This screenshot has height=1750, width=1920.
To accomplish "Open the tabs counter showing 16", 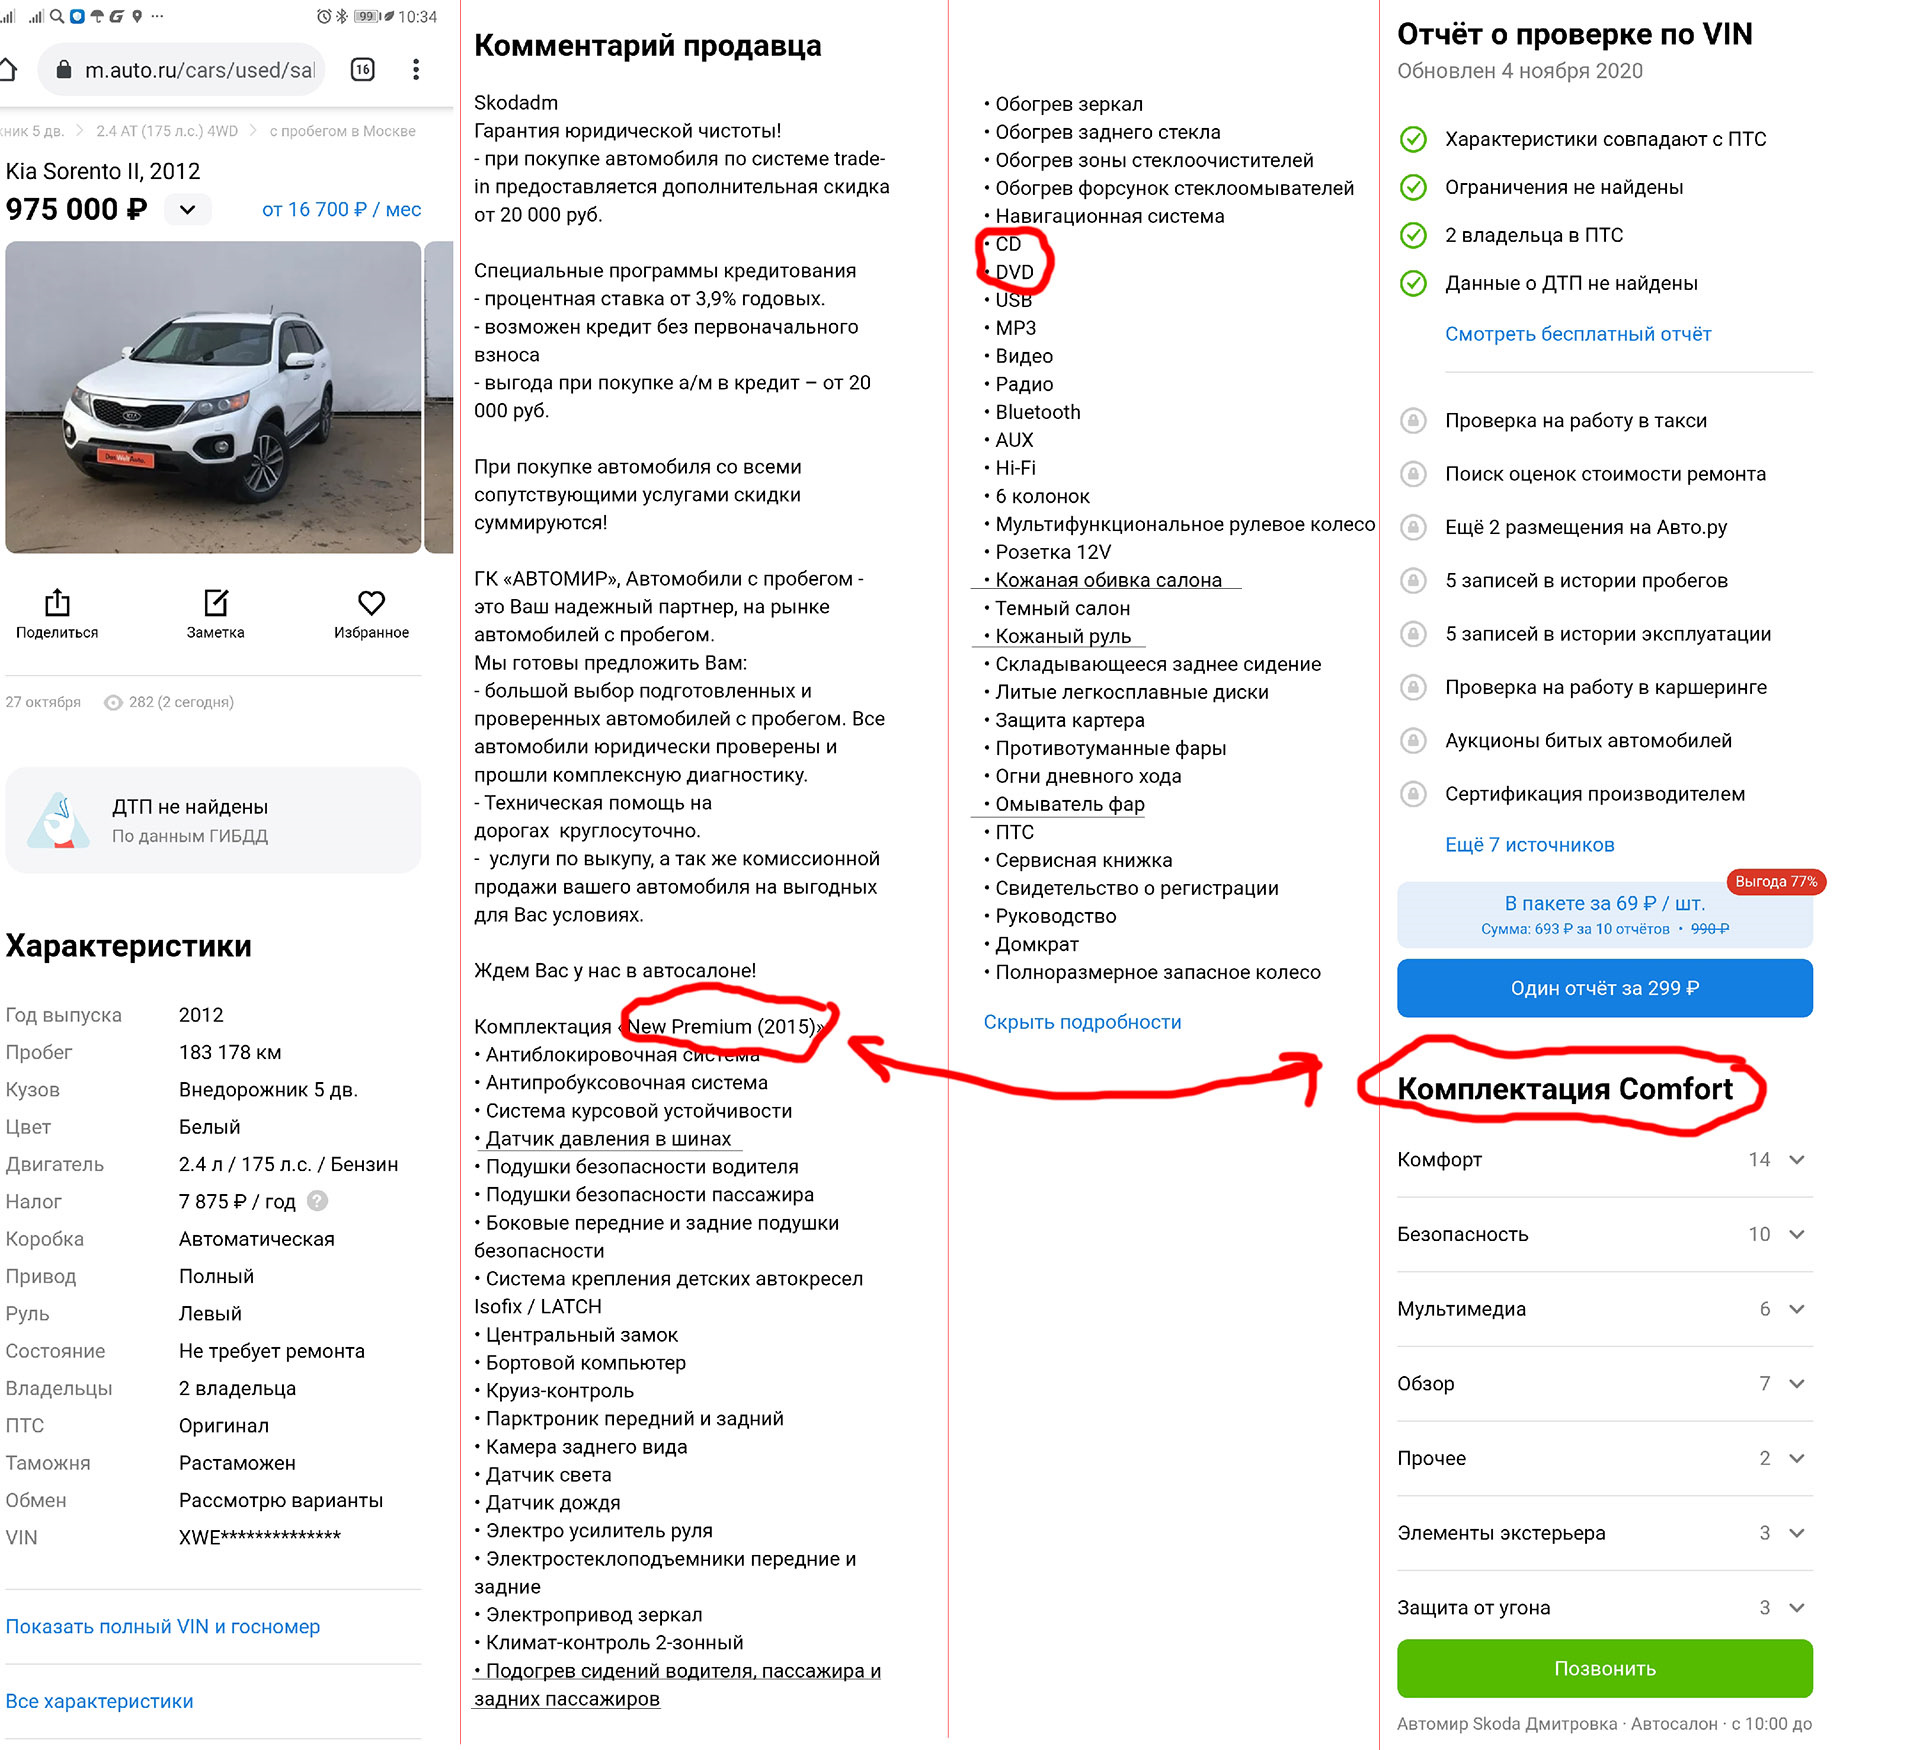I will tap(363, 70).
